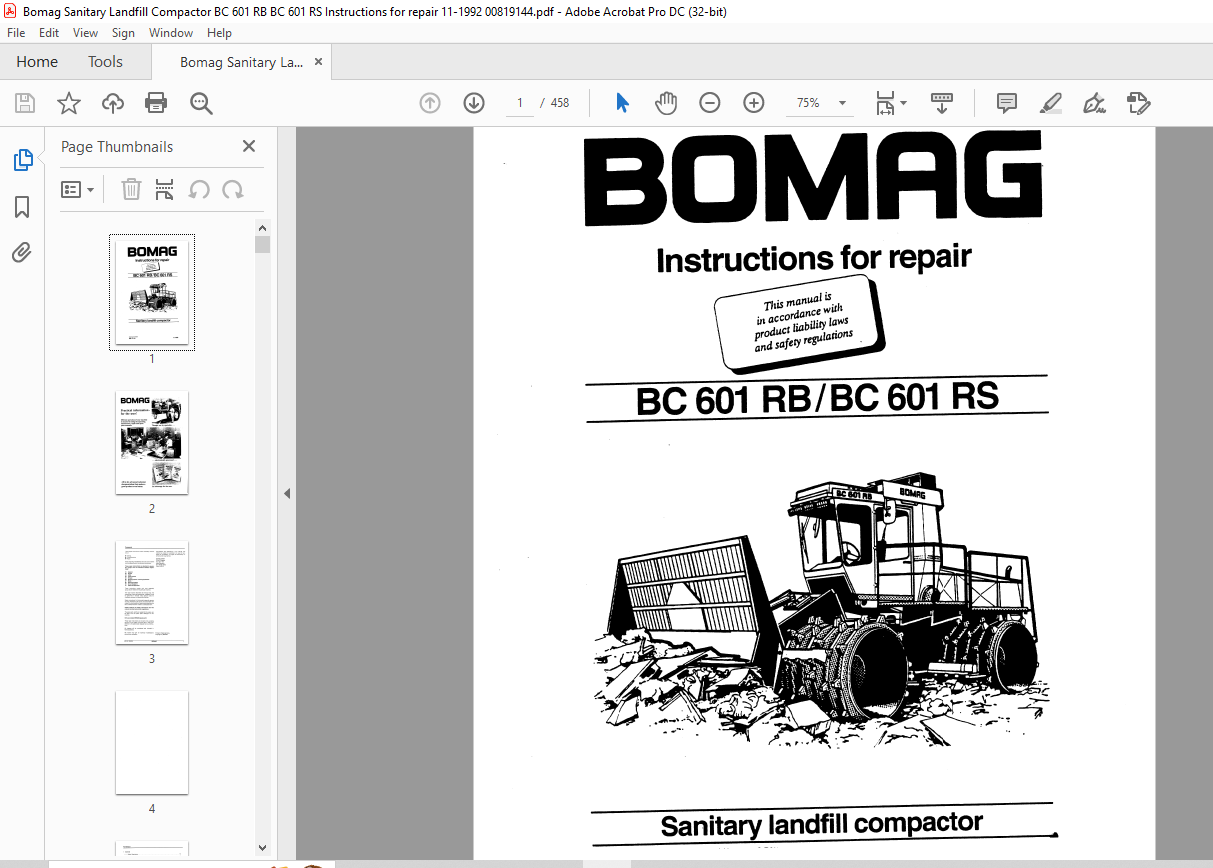
Task: Open the View menu
Action: pyautogui.click(x=86, y=33)
